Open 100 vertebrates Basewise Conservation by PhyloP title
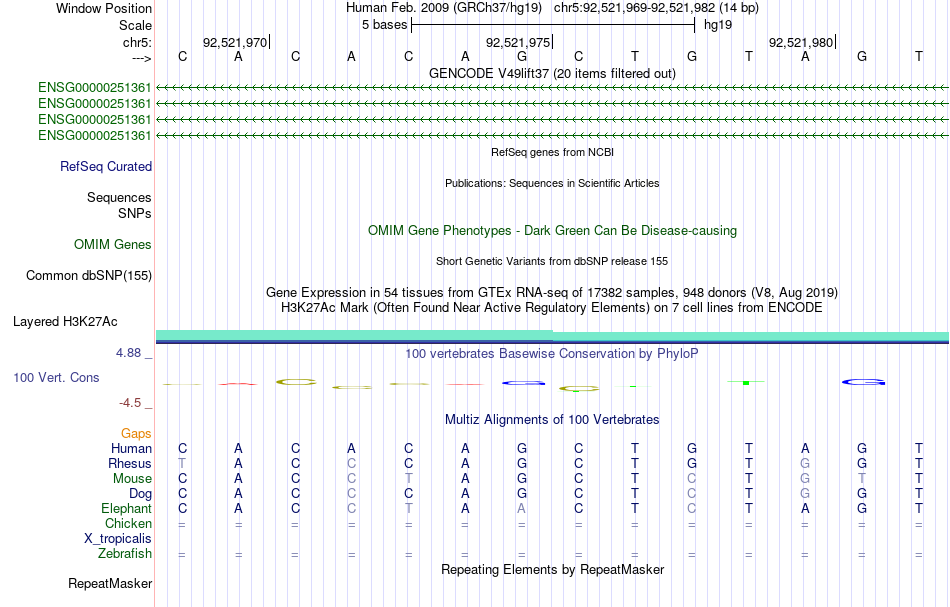950x607 pixels. (552, 353)
